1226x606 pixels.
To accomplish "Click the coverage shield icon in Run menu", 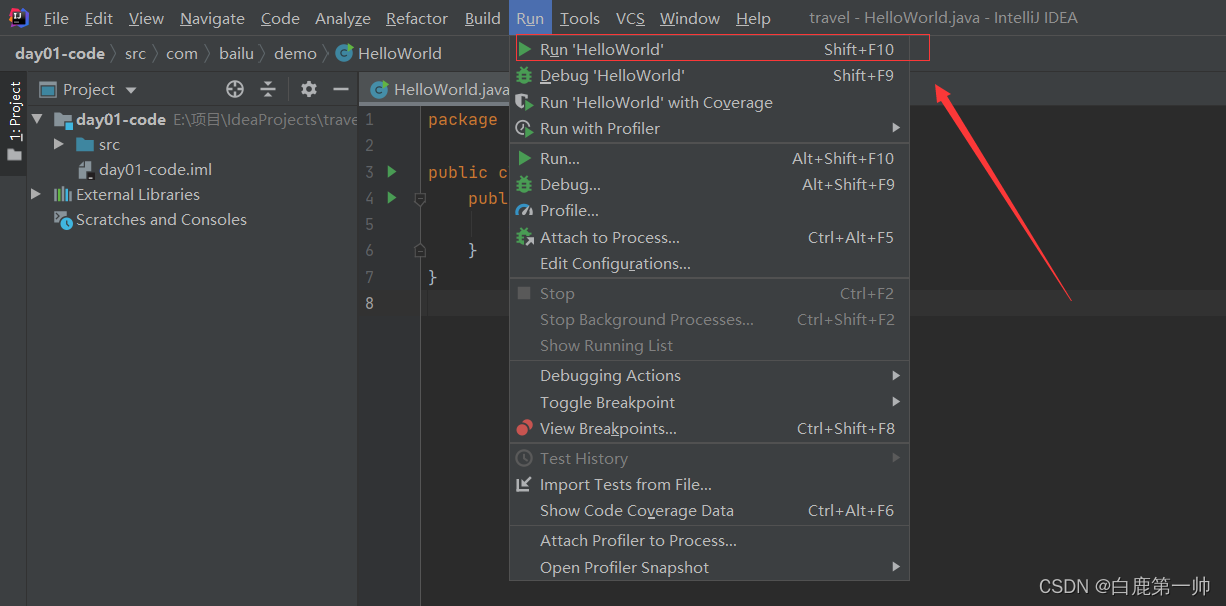I will pyautogui.click(x=524, y=102).
